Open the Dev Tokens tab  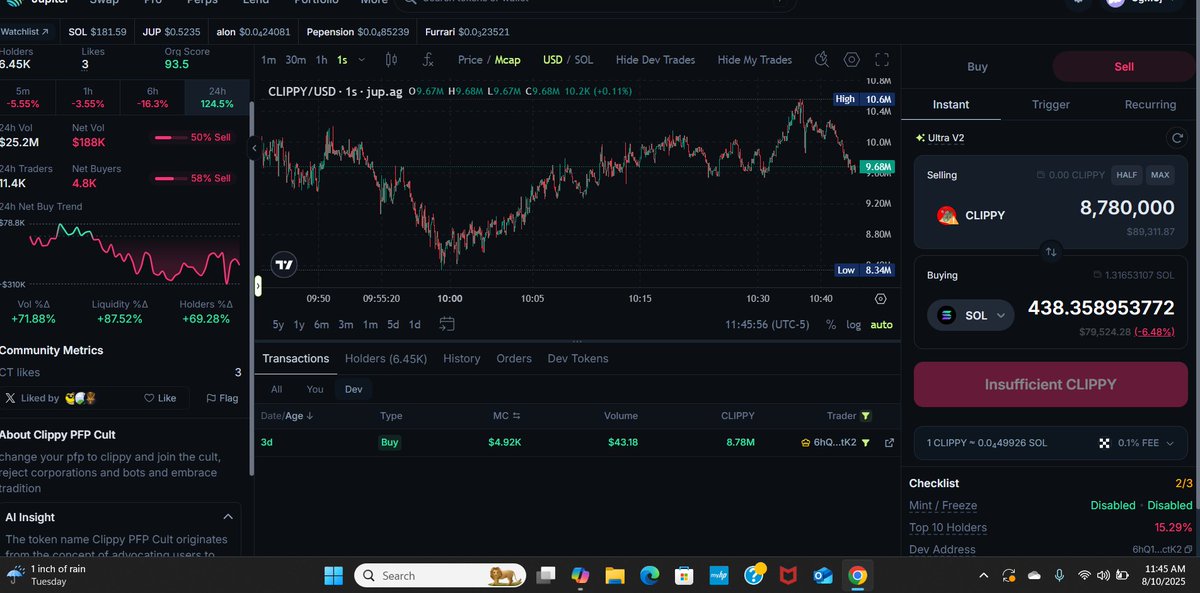coord(578,358)
